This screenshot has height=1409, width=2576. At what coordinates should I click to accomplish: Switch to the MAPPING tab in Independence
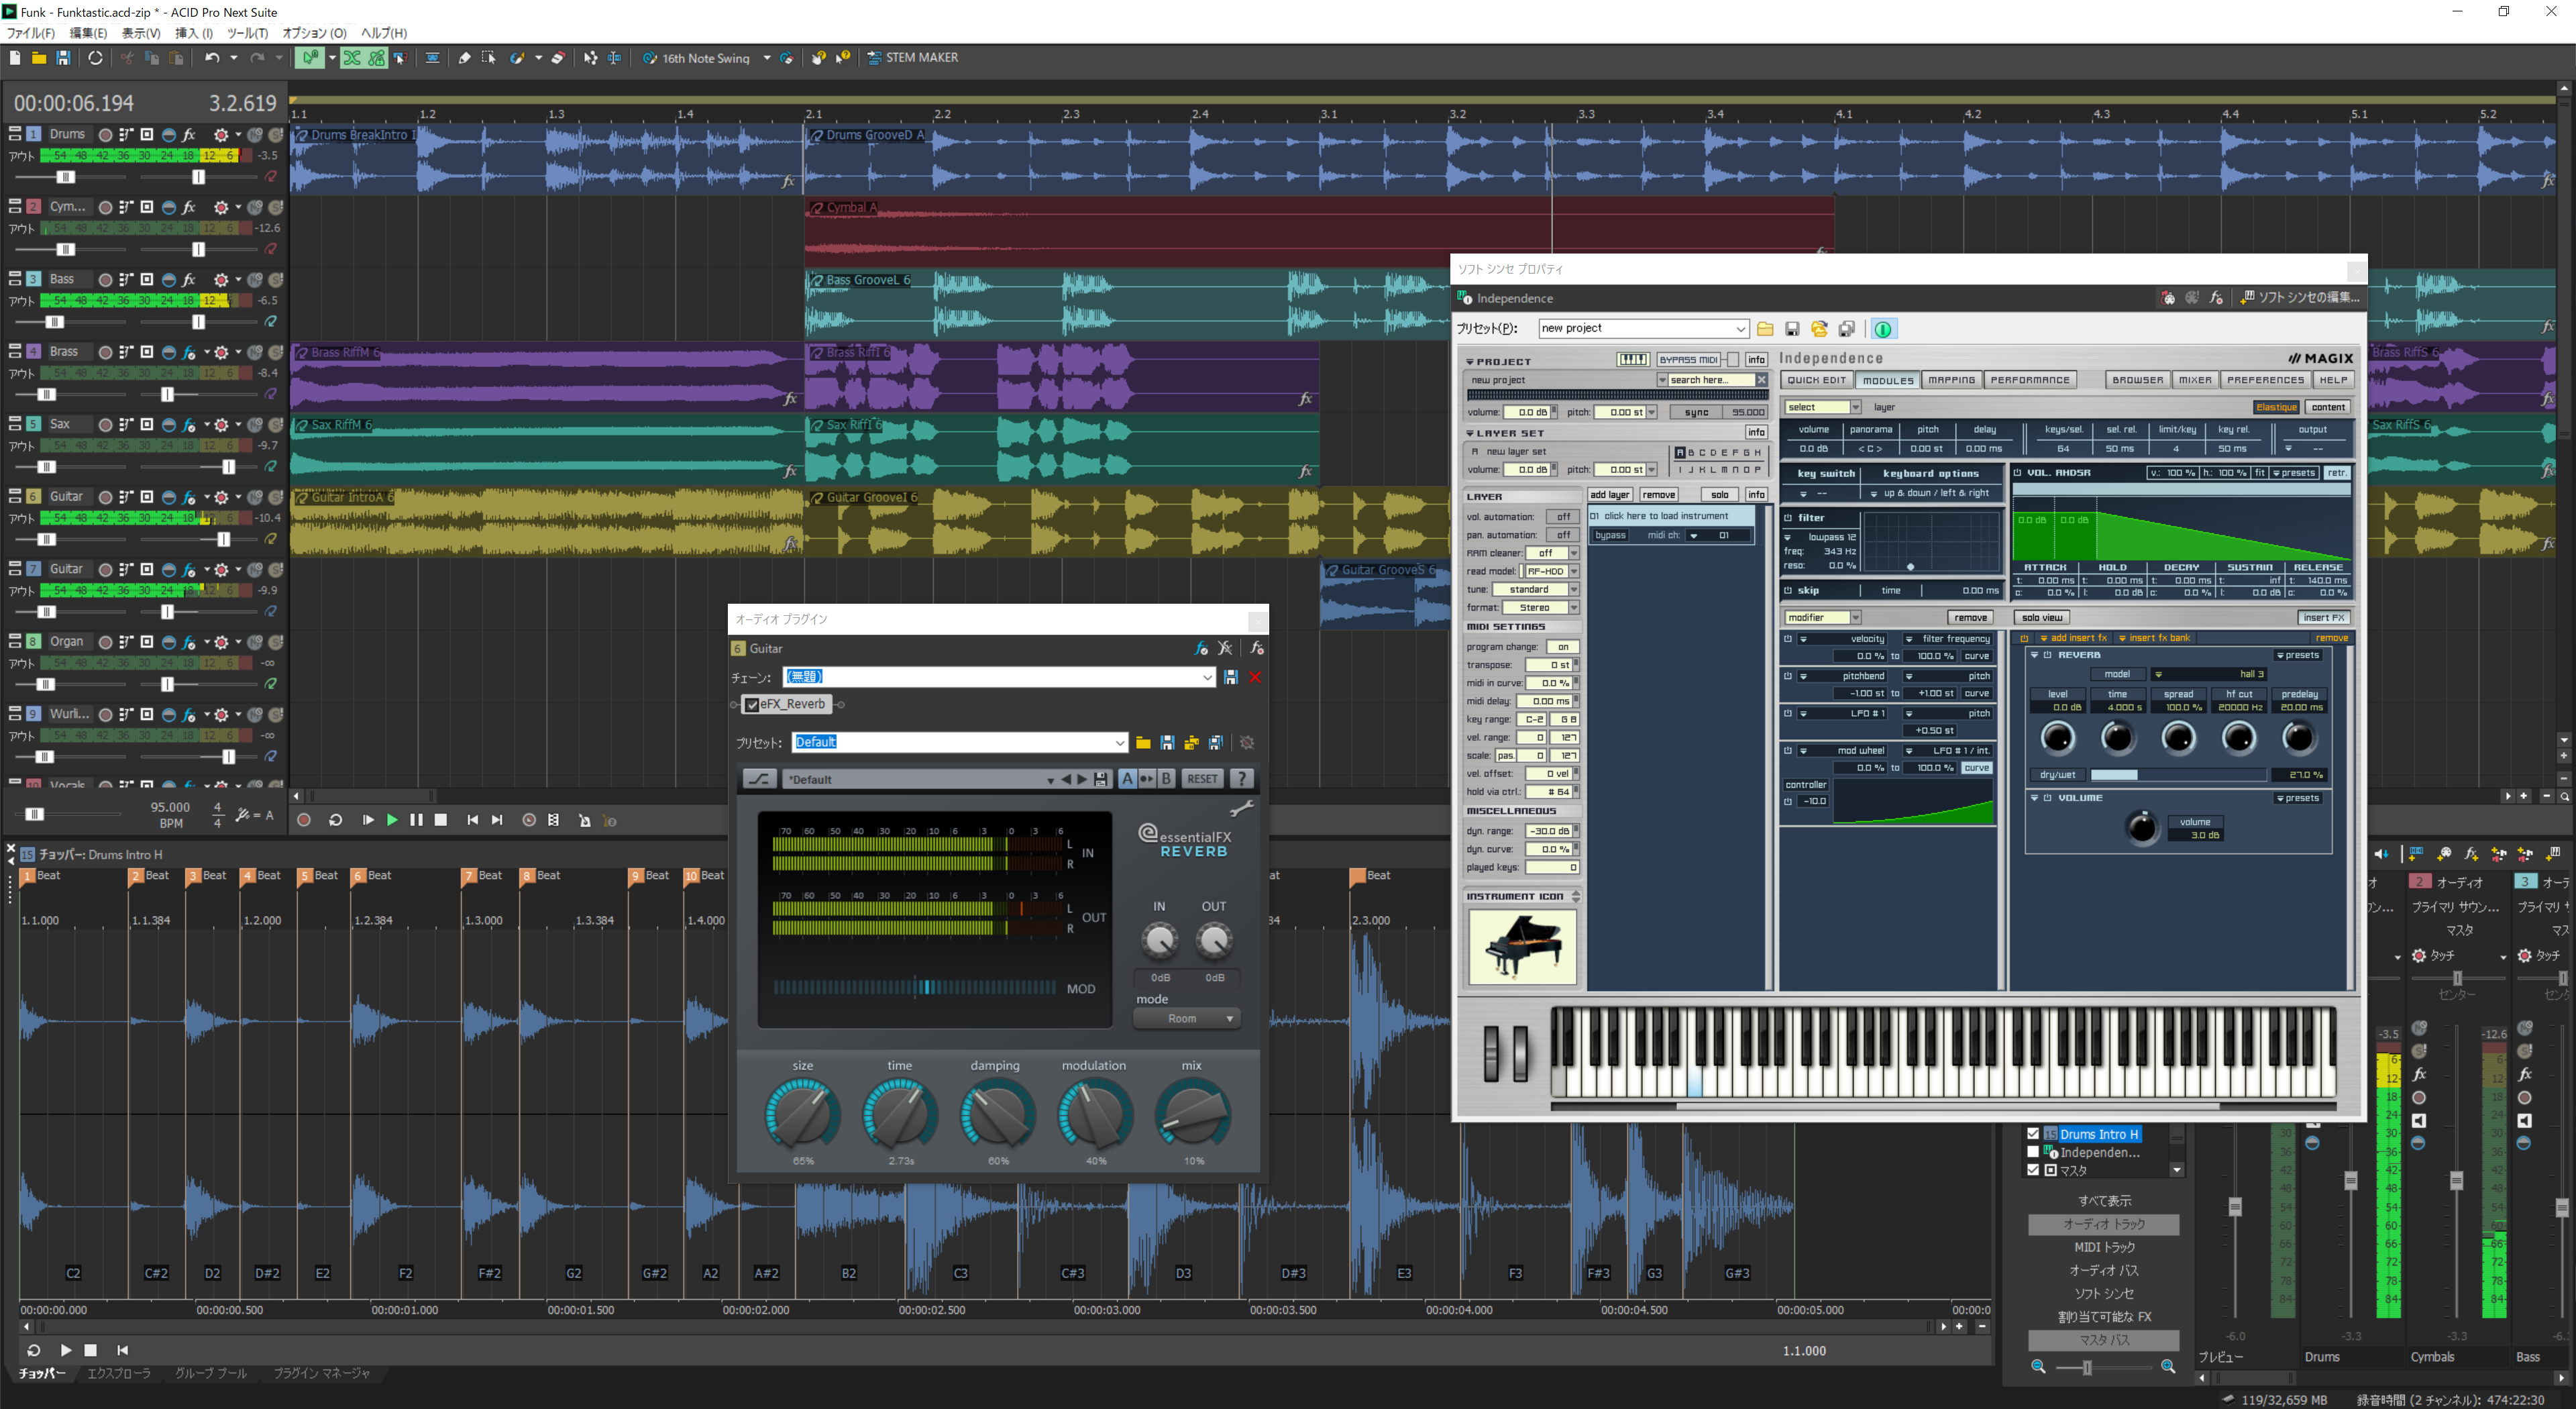[x=1951, y=380]
